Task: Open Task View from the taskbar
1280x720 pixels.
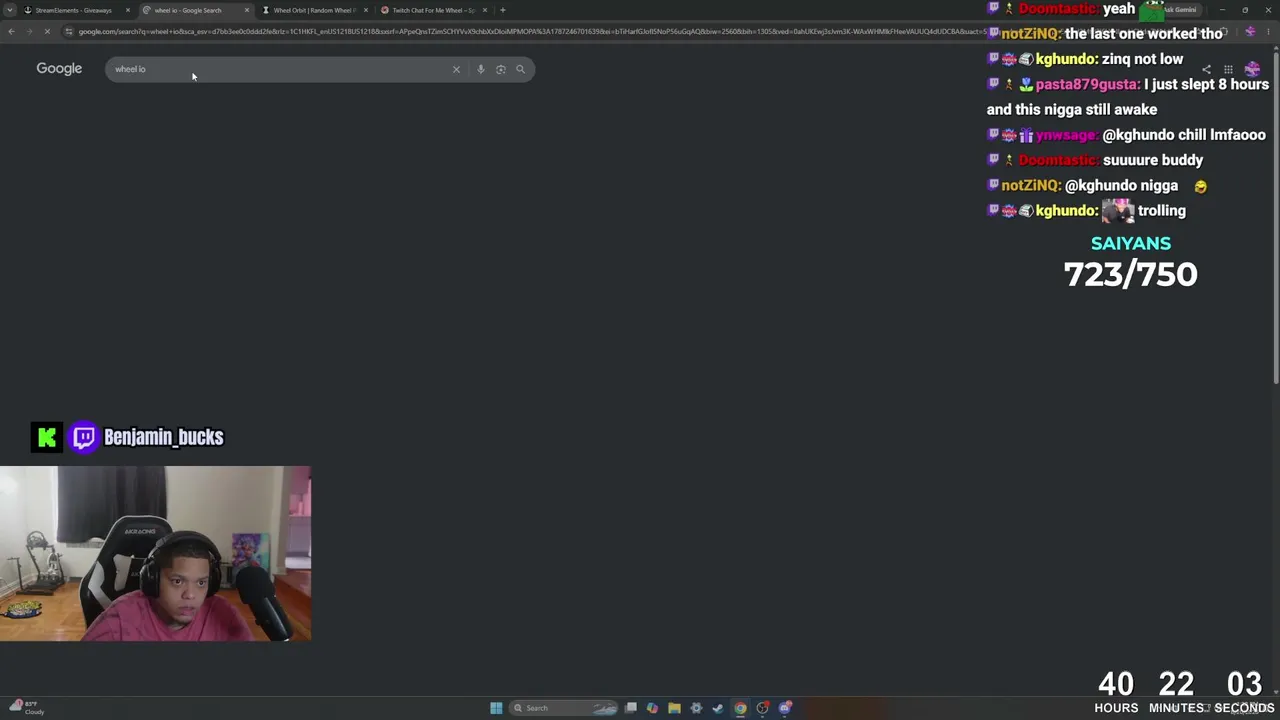Action: tap(631, 708)
